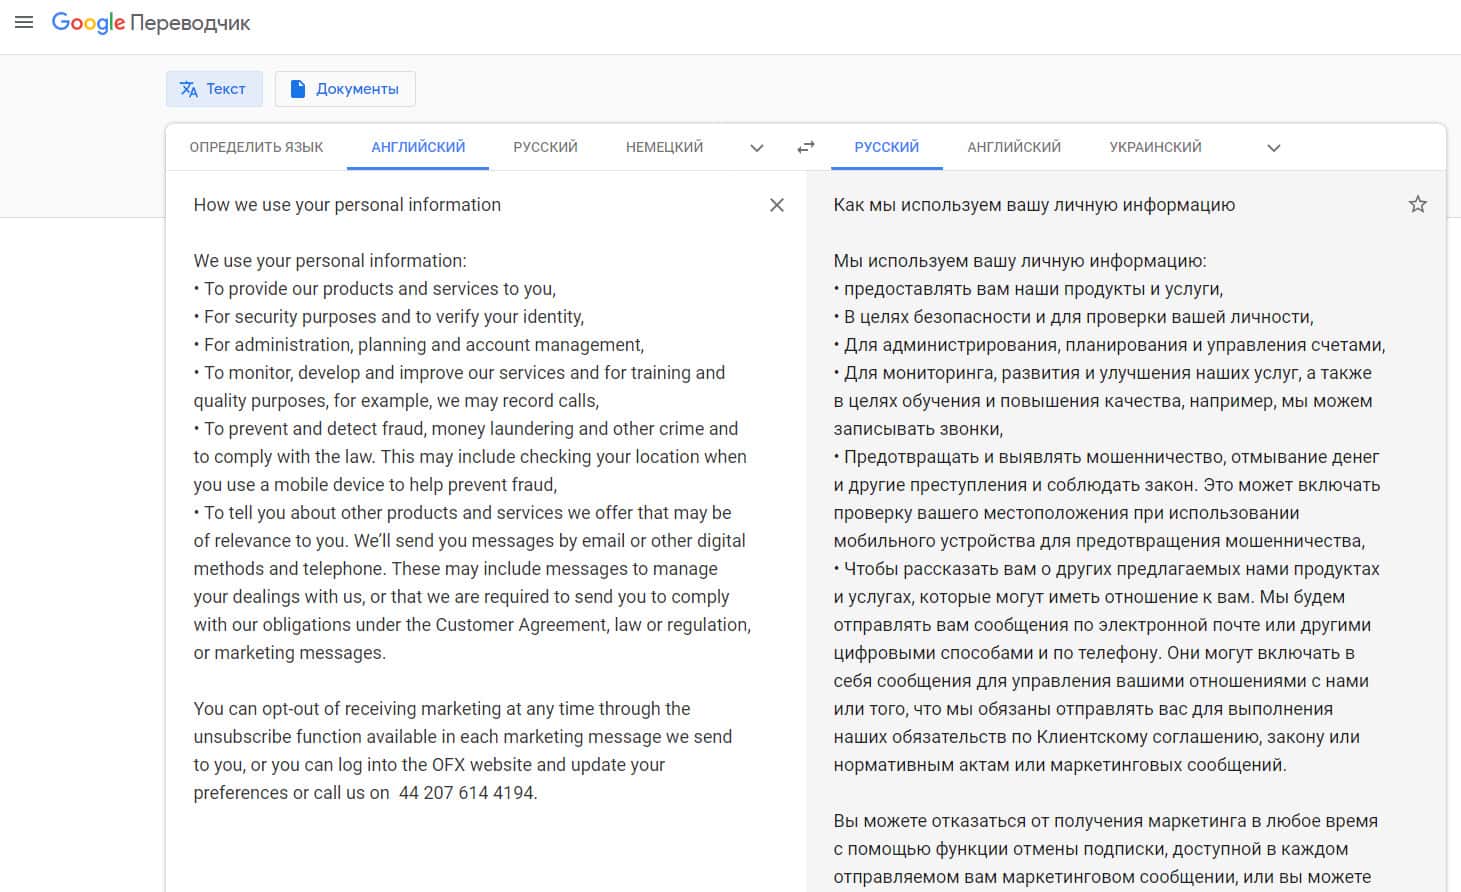The width and height of the screenshot is (1461, 892).
Task: Save translation with the star icon
Action: point(1417,205)
